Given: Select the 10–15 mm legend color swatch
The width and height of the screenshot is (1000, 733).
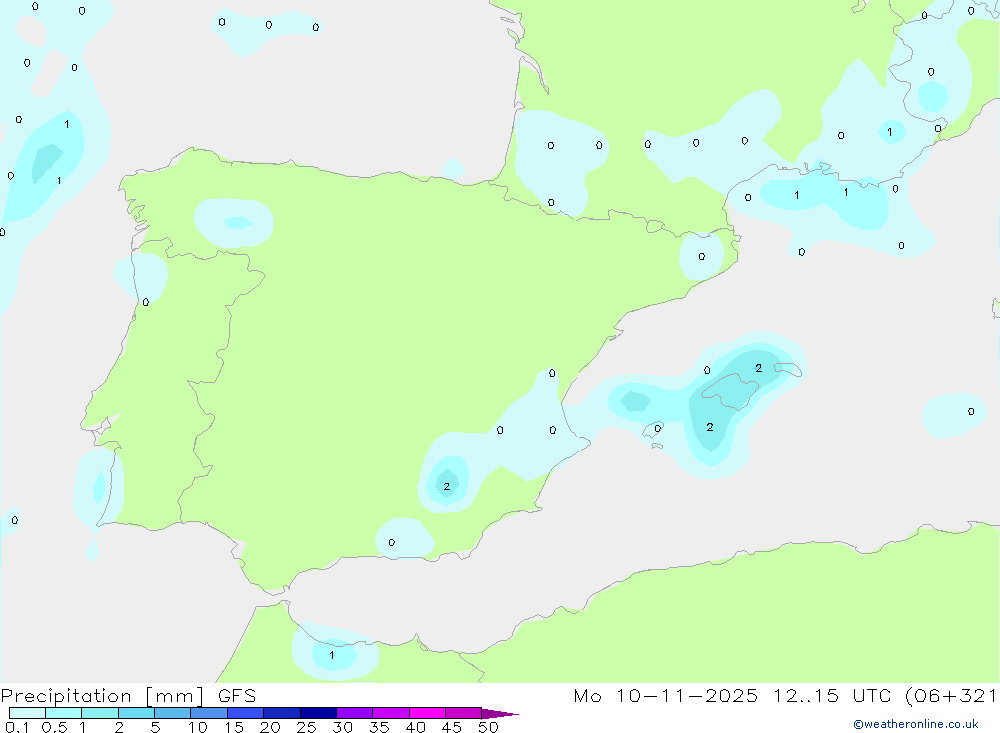Looking at the screenshot, I should click(x=209, y=713).
